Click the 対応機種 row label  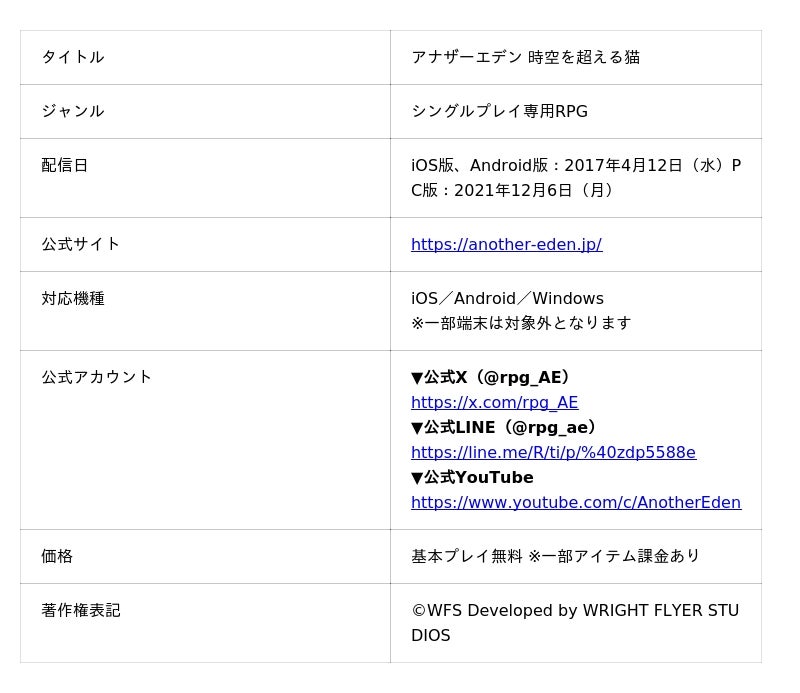pyautogui.click(x=73, y=298)
